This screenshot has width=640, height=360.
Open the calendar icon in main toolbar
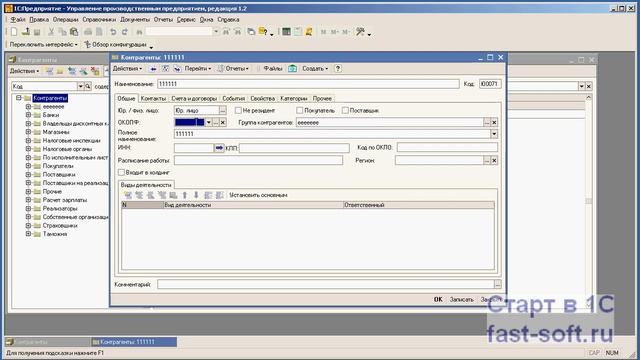click(x=298, y=31)
